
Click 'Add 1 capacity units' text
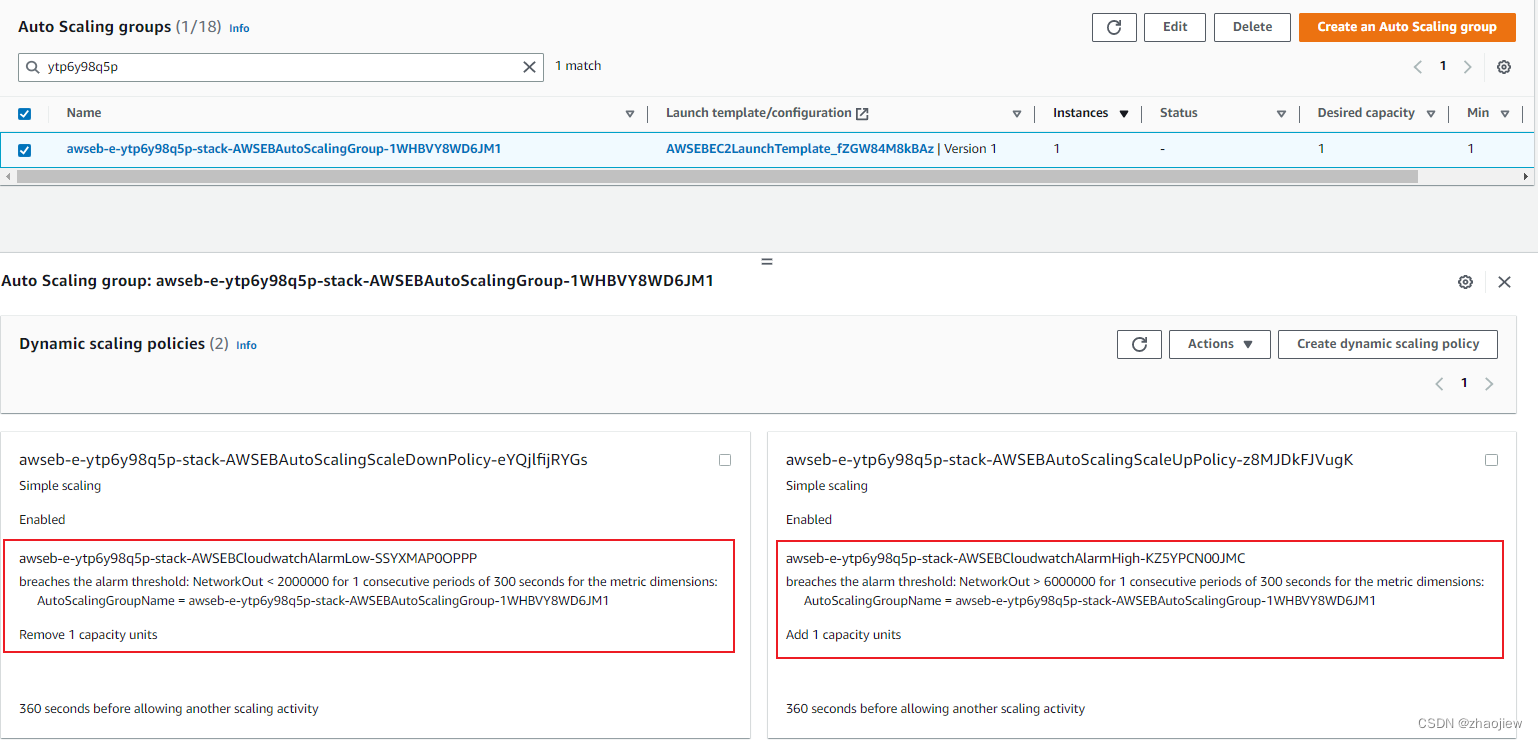(843, 635)
